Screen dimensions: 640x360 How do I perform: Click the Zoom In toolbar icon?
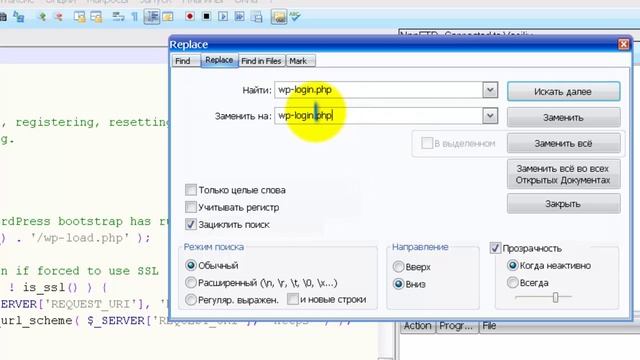(x=42, y=16)
